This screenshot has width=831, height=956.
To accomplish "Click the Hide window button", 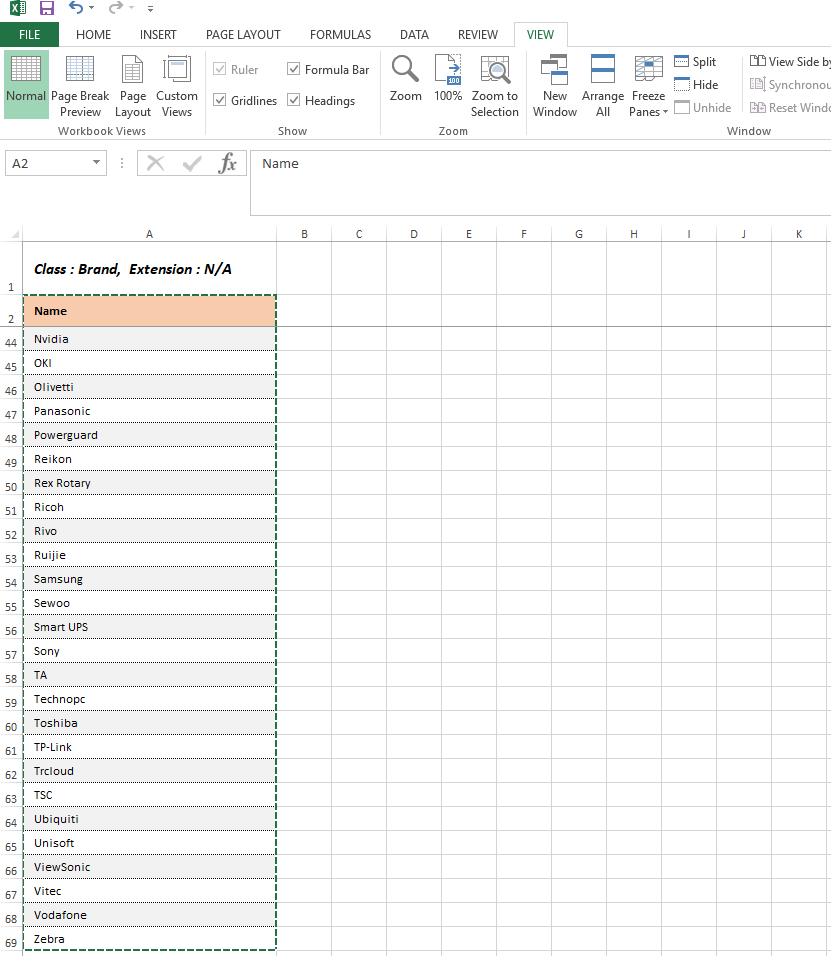I will (695, 85).
